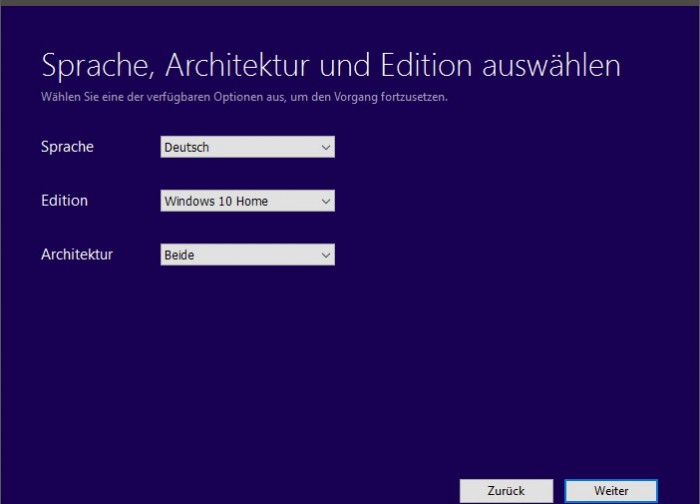The image size is (700, 504).
Task: Open the Sprache dropdown showing Deutsch
Action: point(247,147)
